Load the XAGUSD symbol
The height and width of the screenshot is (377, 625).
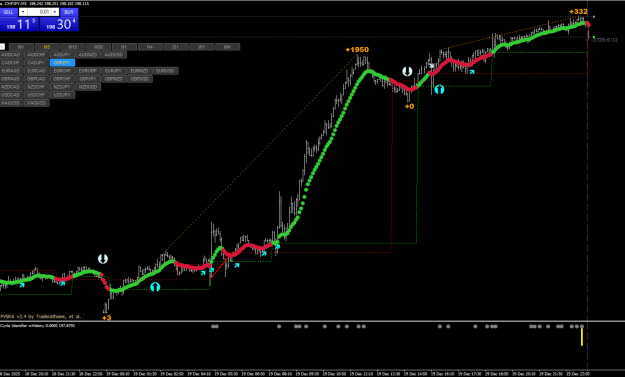(x=36, y=103)
